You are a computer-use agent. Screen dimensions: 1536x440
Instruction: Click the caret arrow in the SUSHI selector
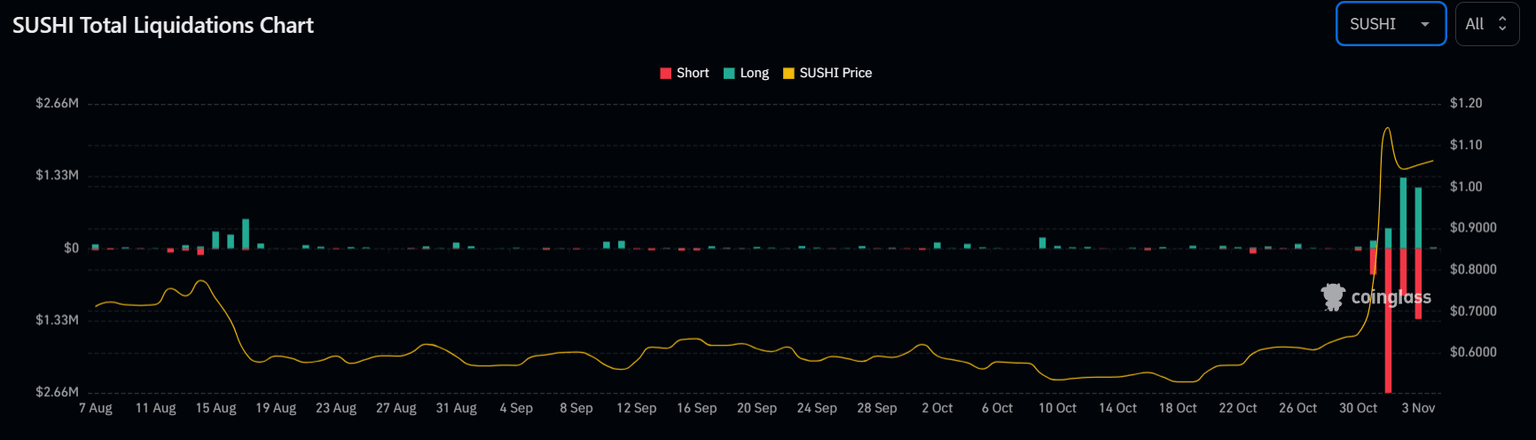coord(1424,25)
